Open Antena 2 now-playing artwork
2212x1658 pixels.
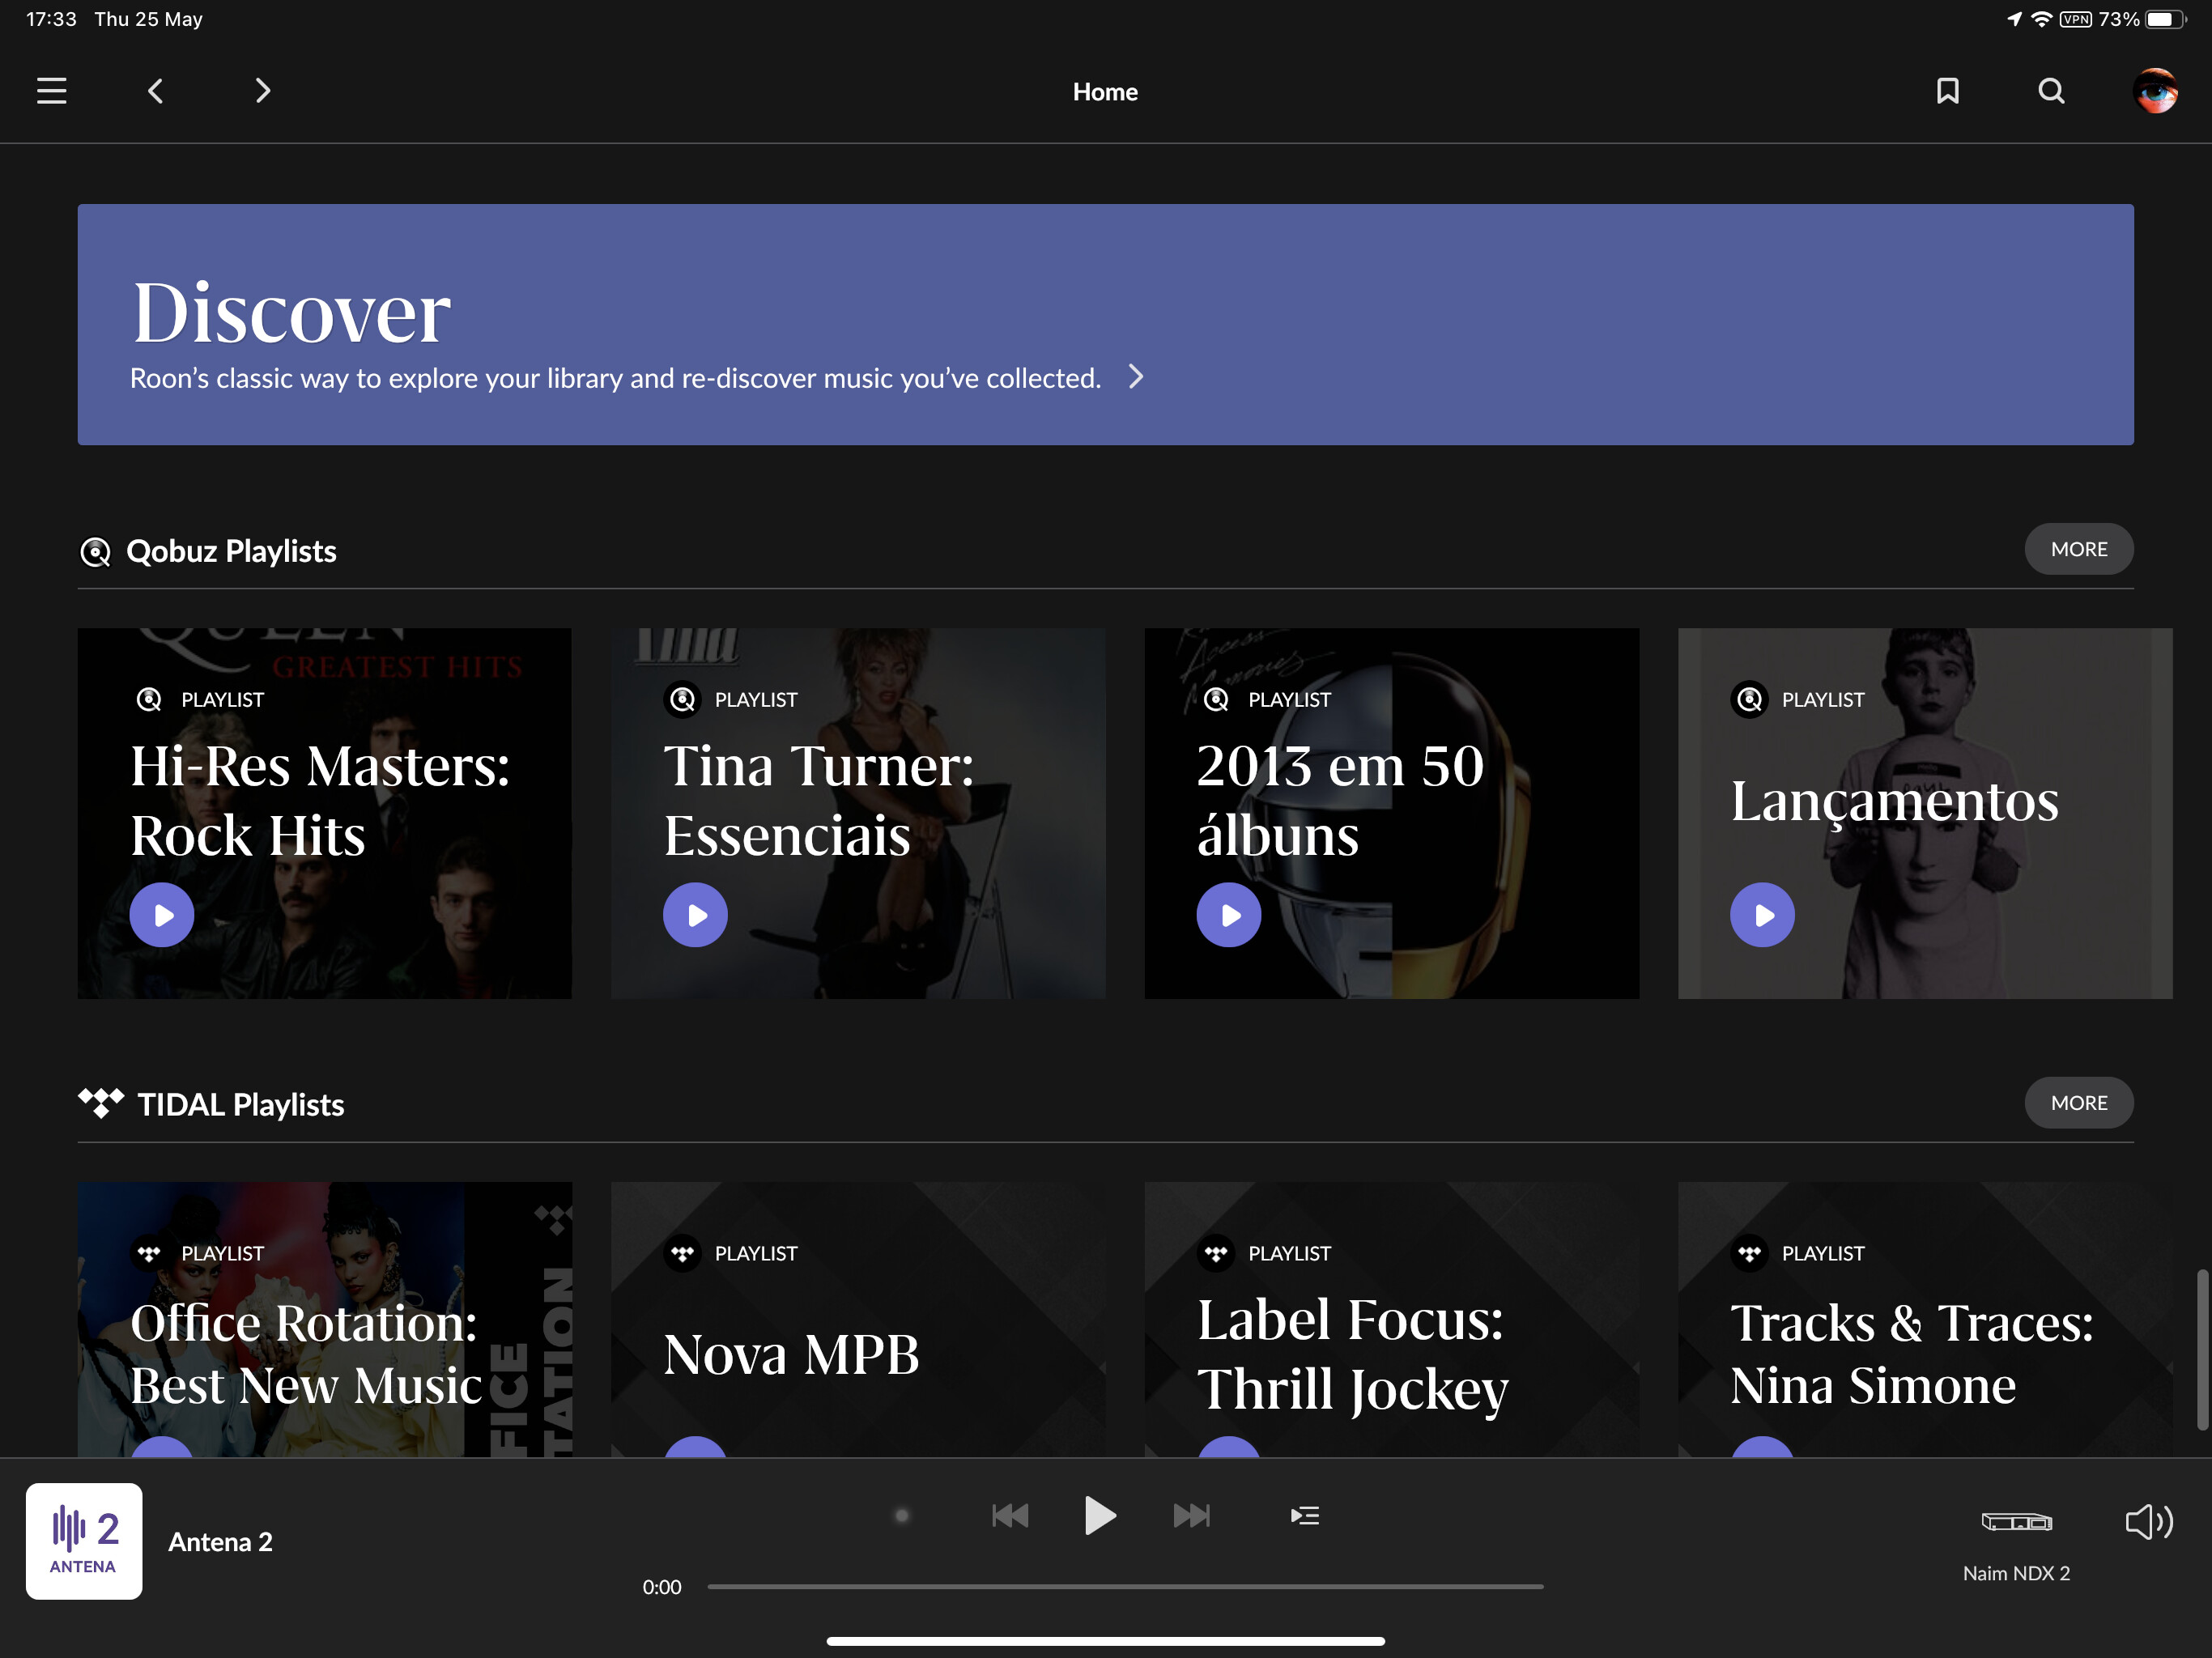(84, 1541)
